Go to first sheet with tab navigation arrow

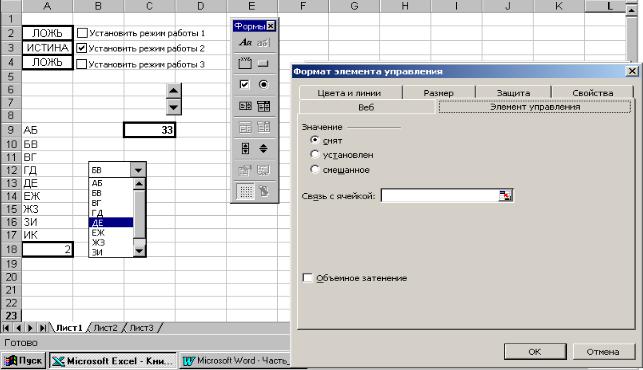tap(6, 328)
